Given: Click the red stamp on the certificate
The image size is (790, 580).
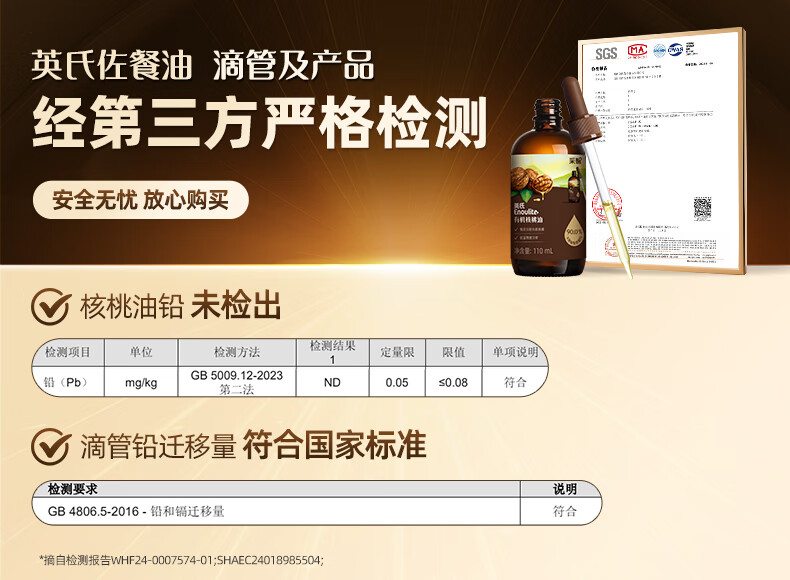Looking at the screenshot, I should (x=607, y=204).
